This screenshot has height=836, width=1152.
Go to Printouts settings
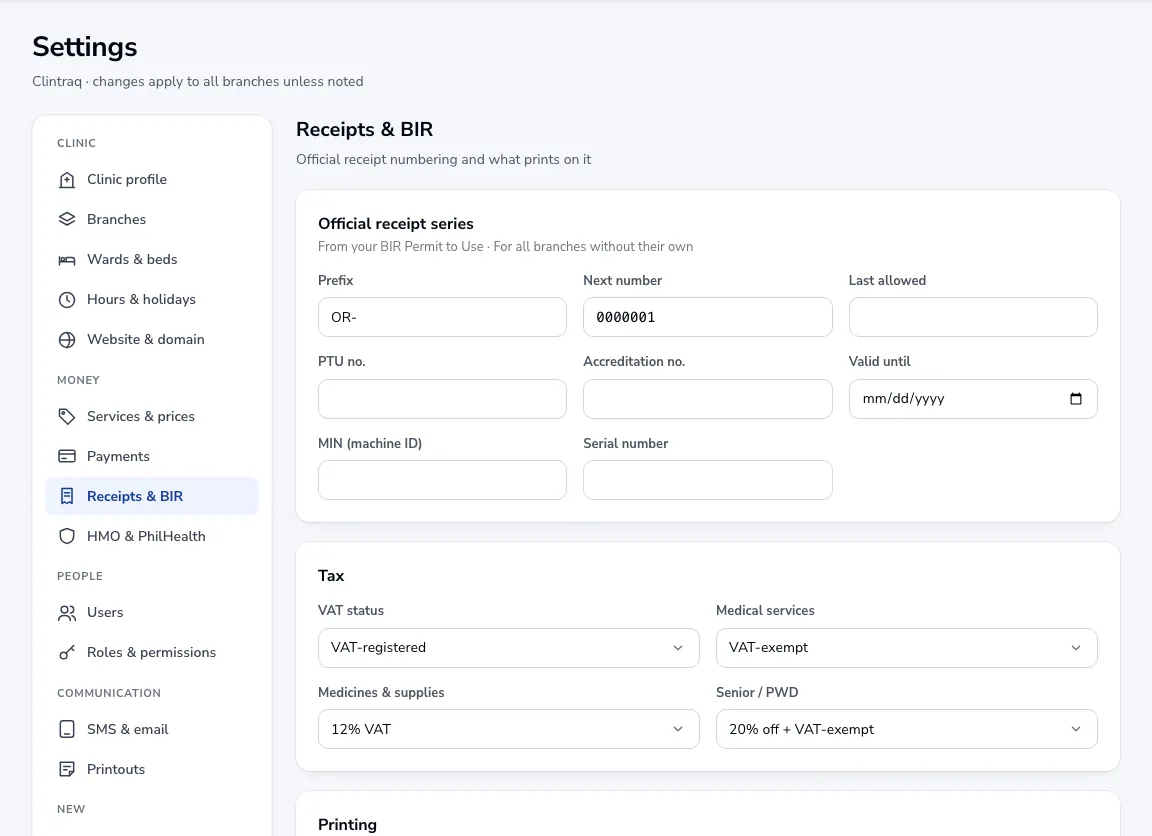point(152,770)
